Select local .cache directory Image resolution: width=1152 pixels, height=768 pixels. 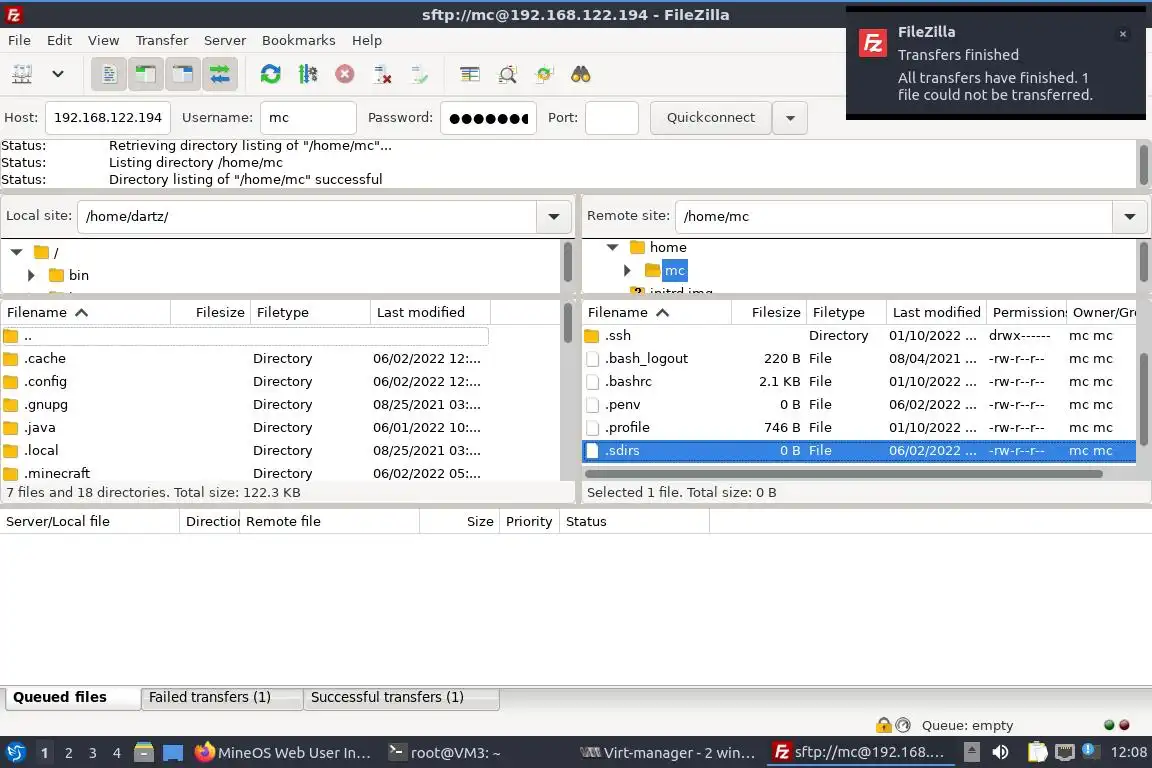[x=245, y=359]
